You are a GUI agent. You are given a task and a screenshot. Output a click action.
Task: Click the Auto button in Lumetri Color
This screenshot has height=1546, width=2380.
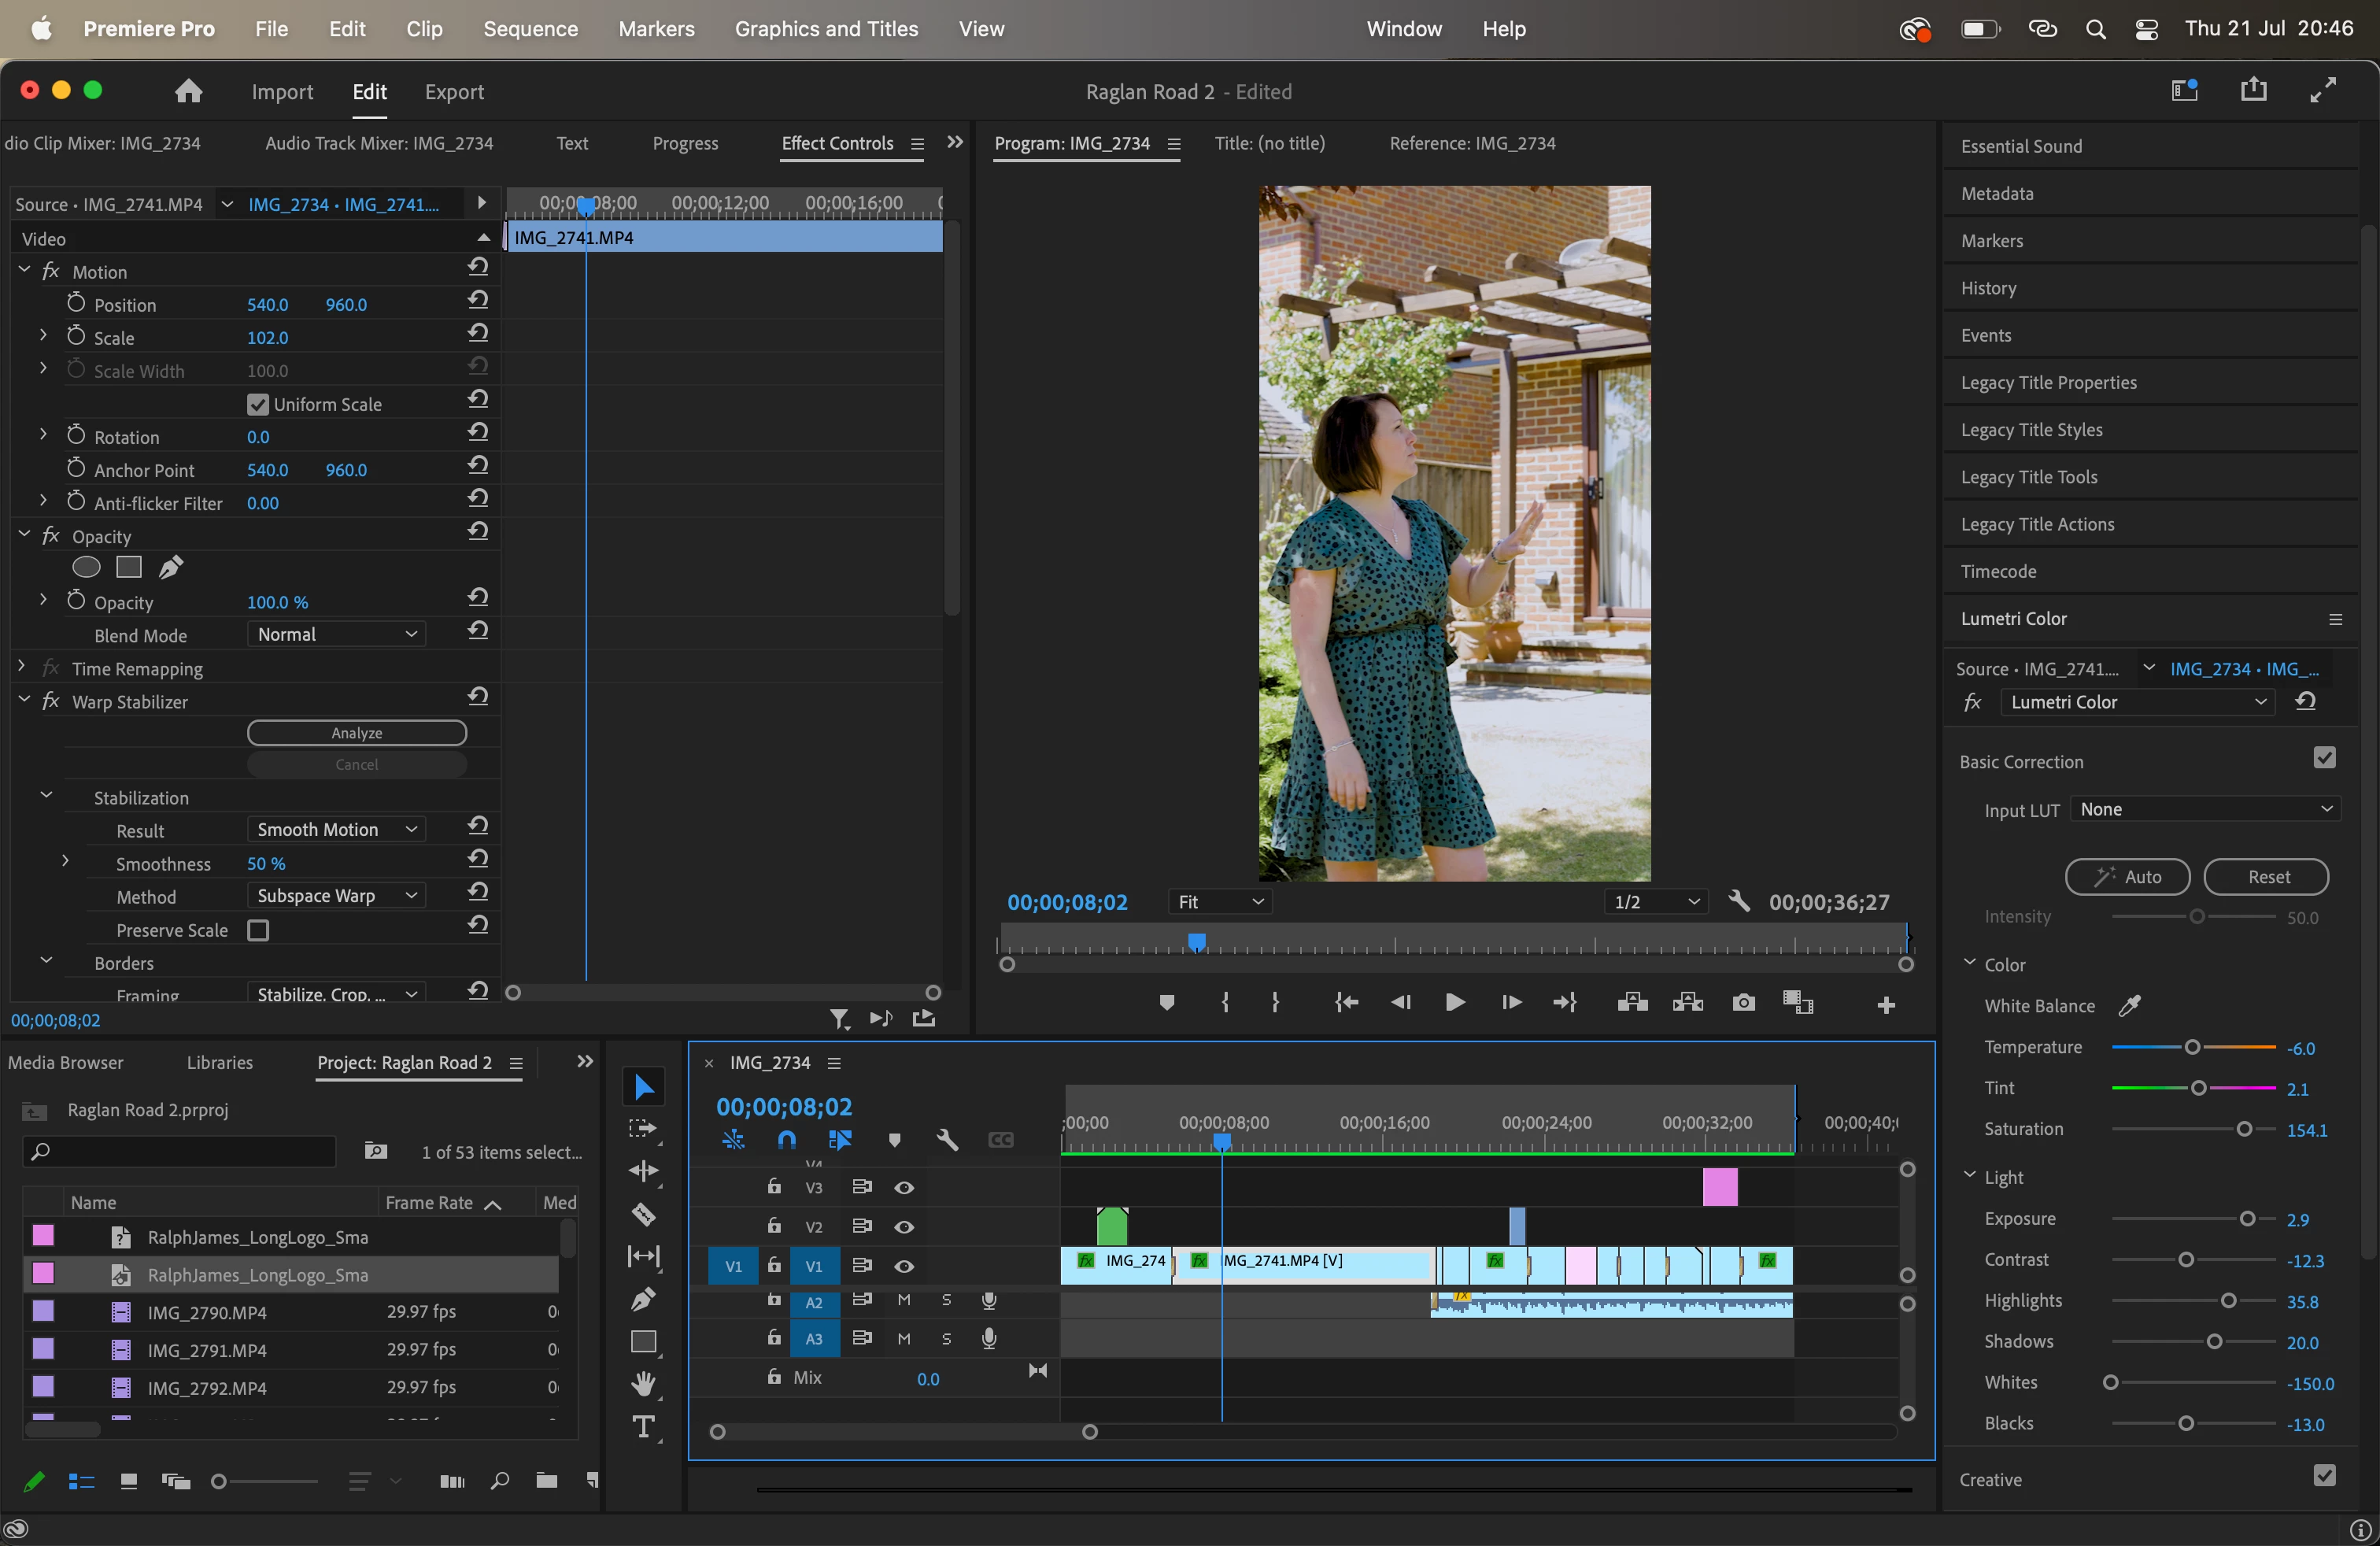point(2127,877)
